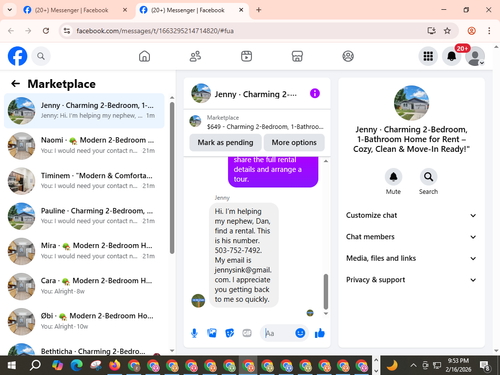Viewport: 500px width, 375px height.
Task: Open the Facebook Marketplace store icon
Action: pos(297,56)
